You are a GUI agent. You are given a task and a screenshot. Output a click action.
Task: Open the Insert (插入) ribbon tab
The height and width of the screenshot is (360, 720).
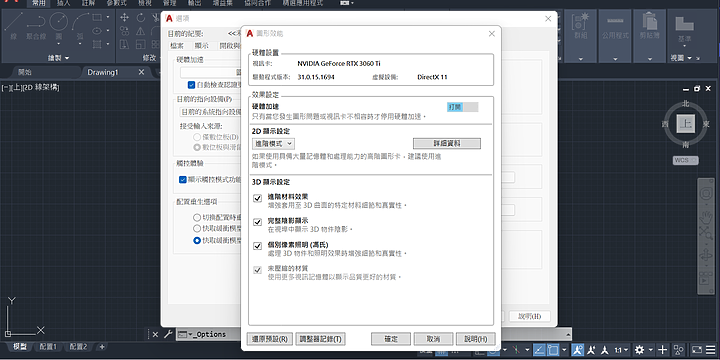point(64,3)
